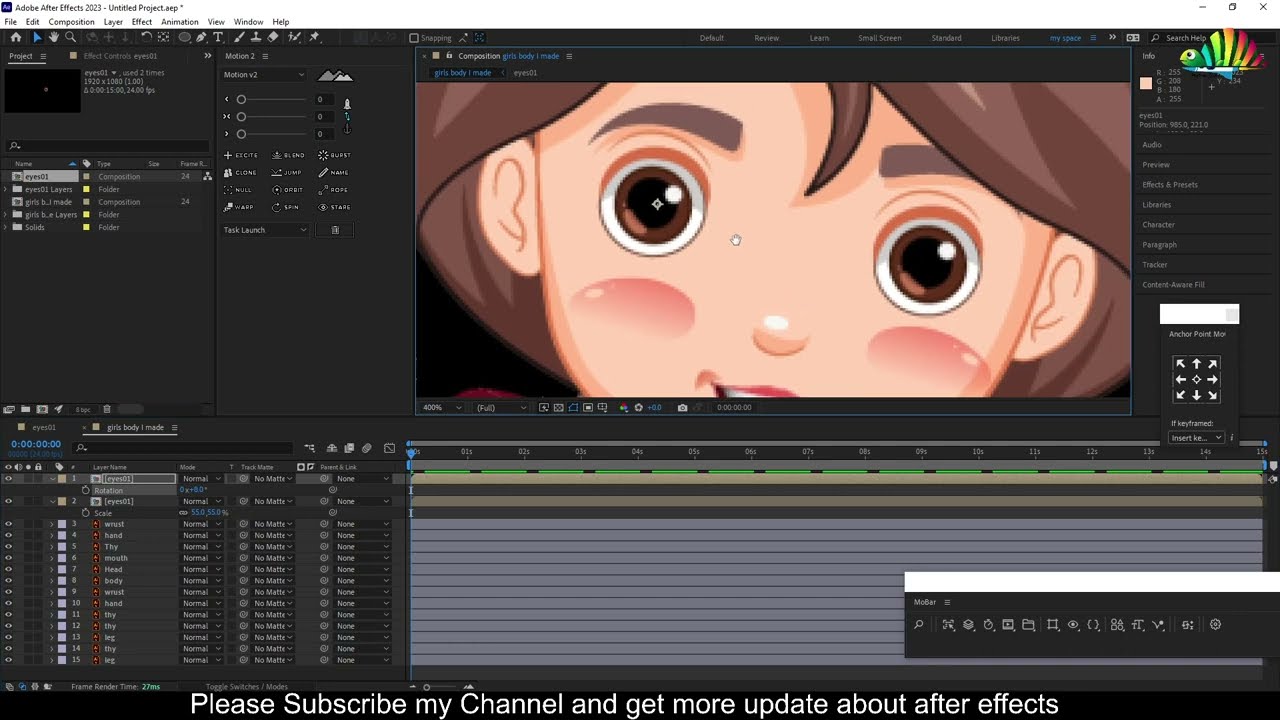Click the Home icon in toolbar
Image resolution: width=1280 pixels, height=720 pixels.
[x=16, y=37]
